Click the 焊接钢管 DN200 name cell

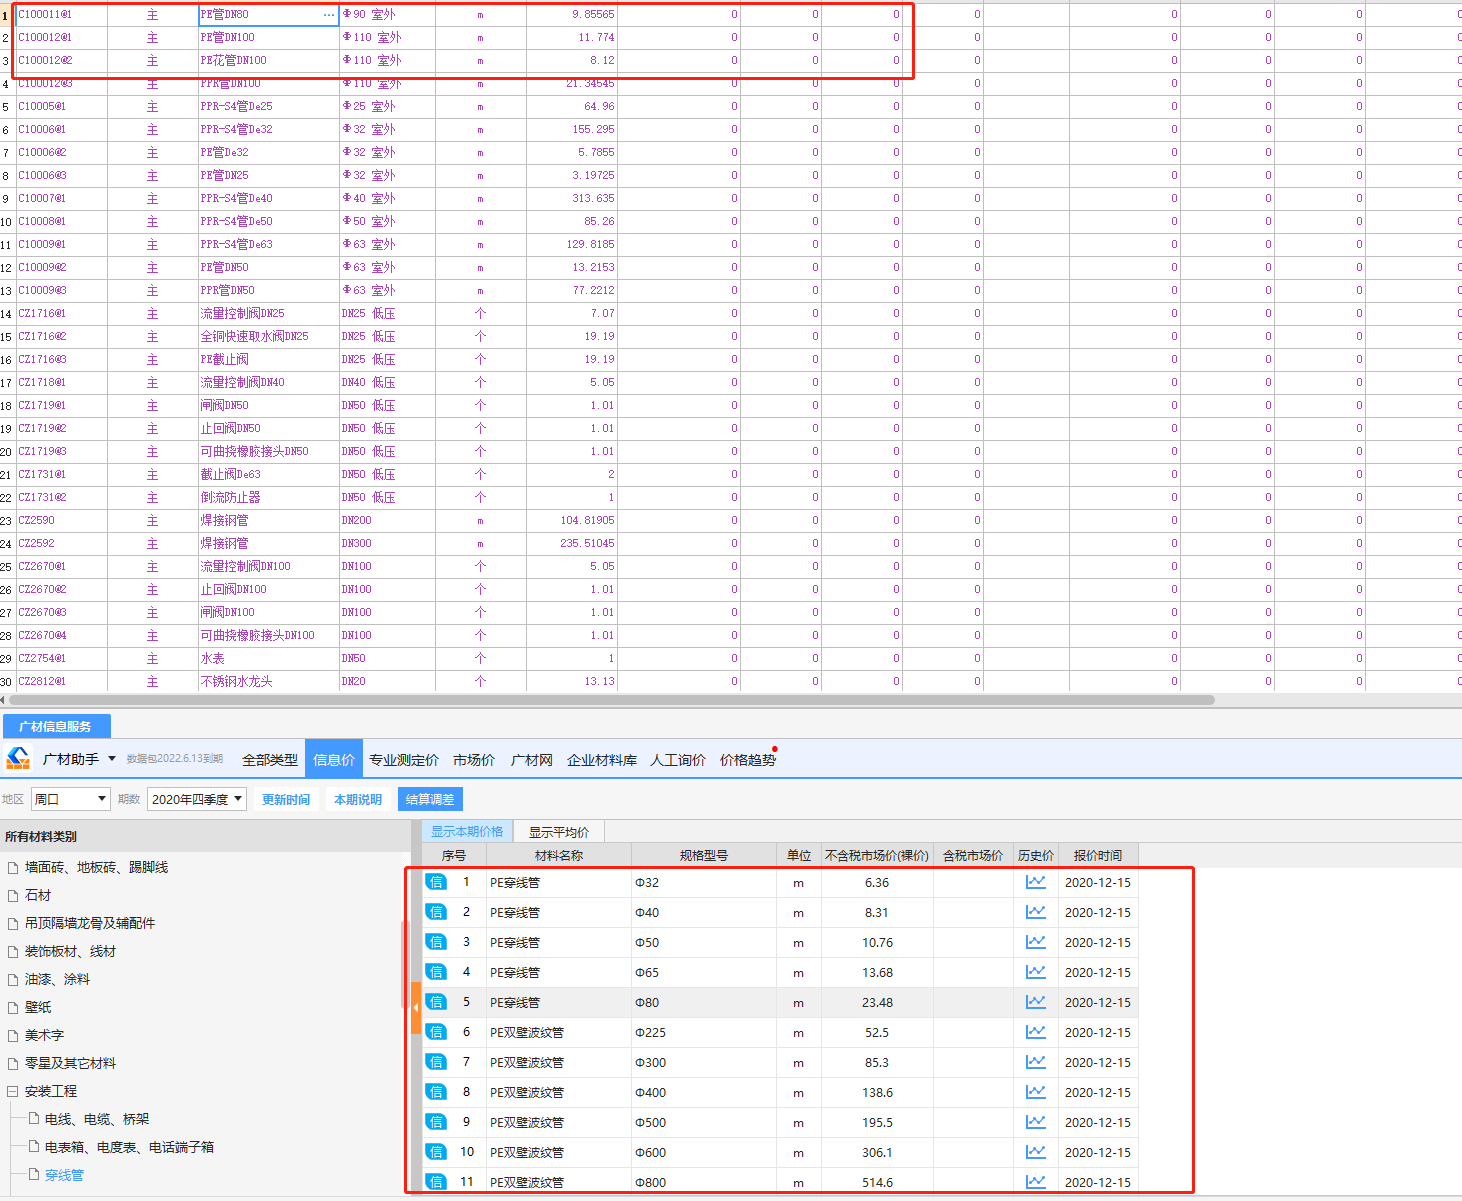(268, 520)
